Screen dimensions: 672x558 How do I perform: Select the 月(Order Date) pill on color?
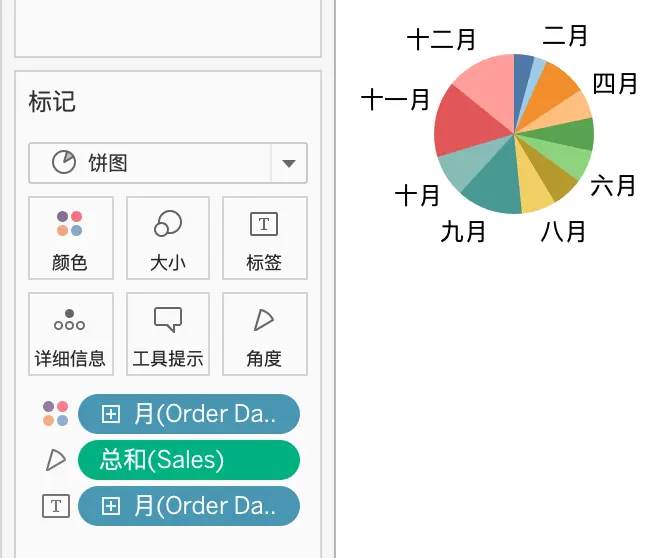pyautogui.click(x=189, y=414)
